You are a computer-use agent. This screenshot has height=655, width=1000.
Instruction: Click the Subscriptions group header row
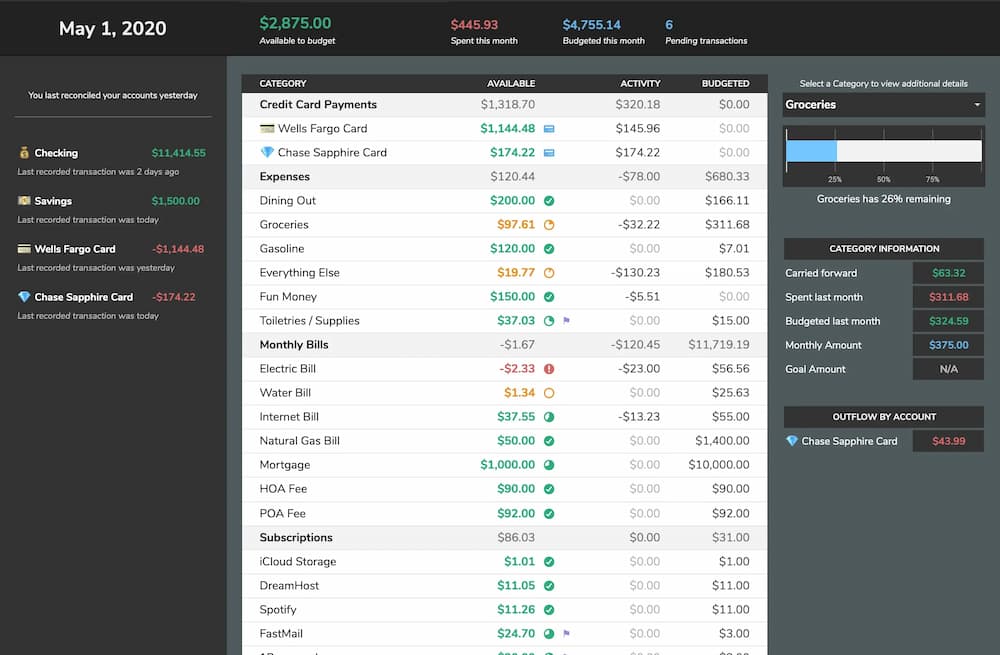pos(504,538)
